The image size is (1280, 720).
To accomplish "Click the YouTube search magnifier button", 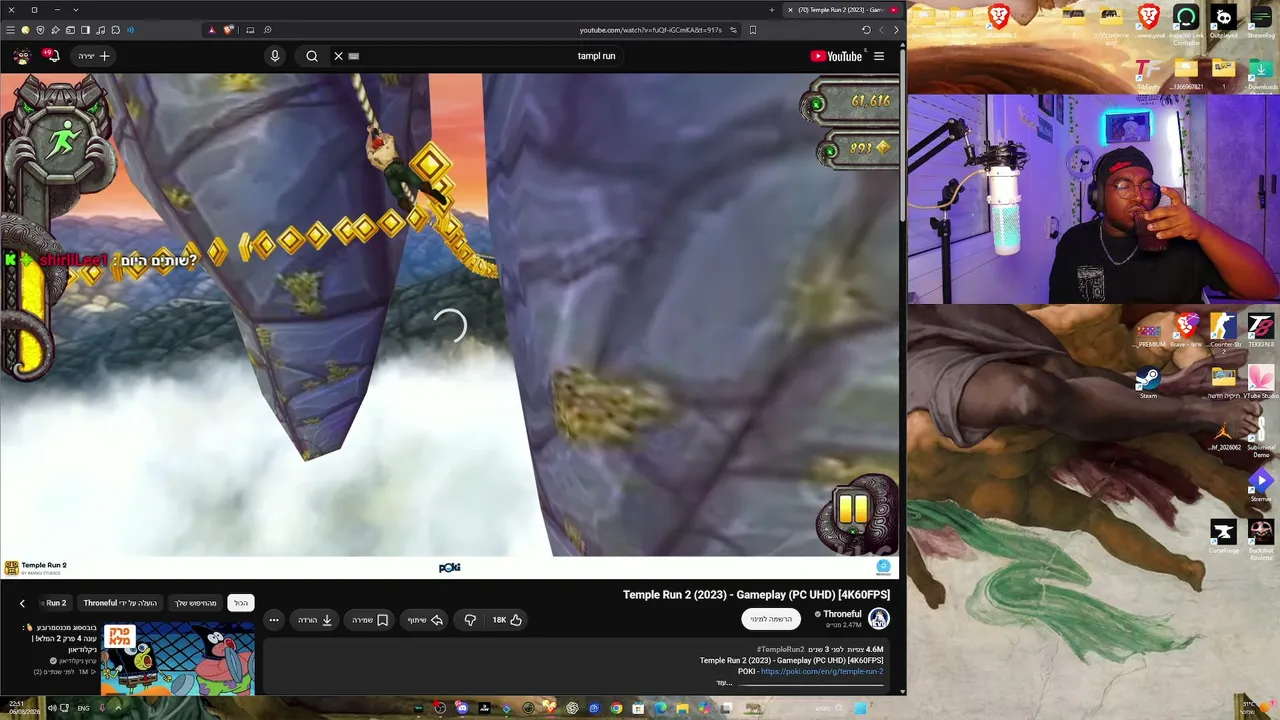I will click(312, 56).
